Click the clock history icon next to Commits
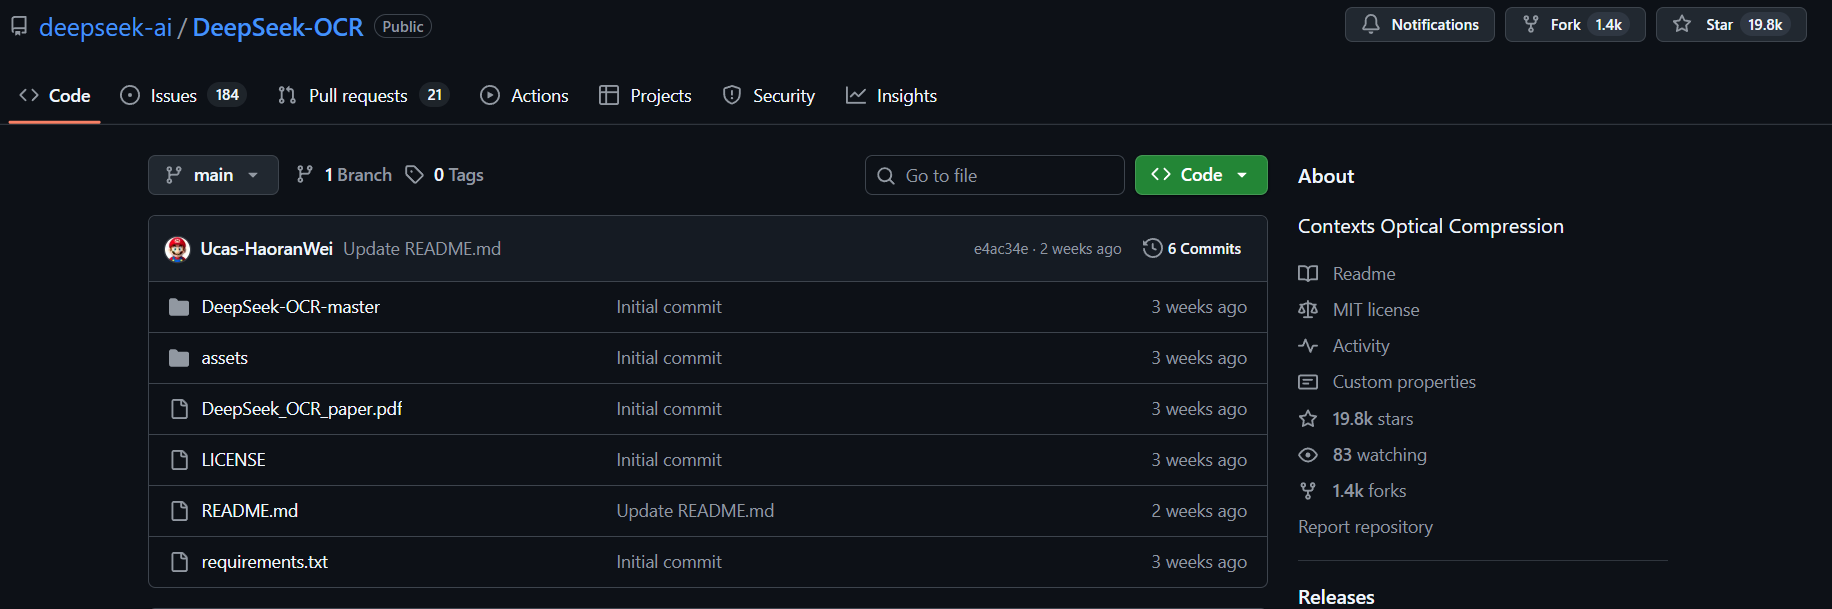The width and height of the screenshot is (1832, 609). coord(1153,248)
